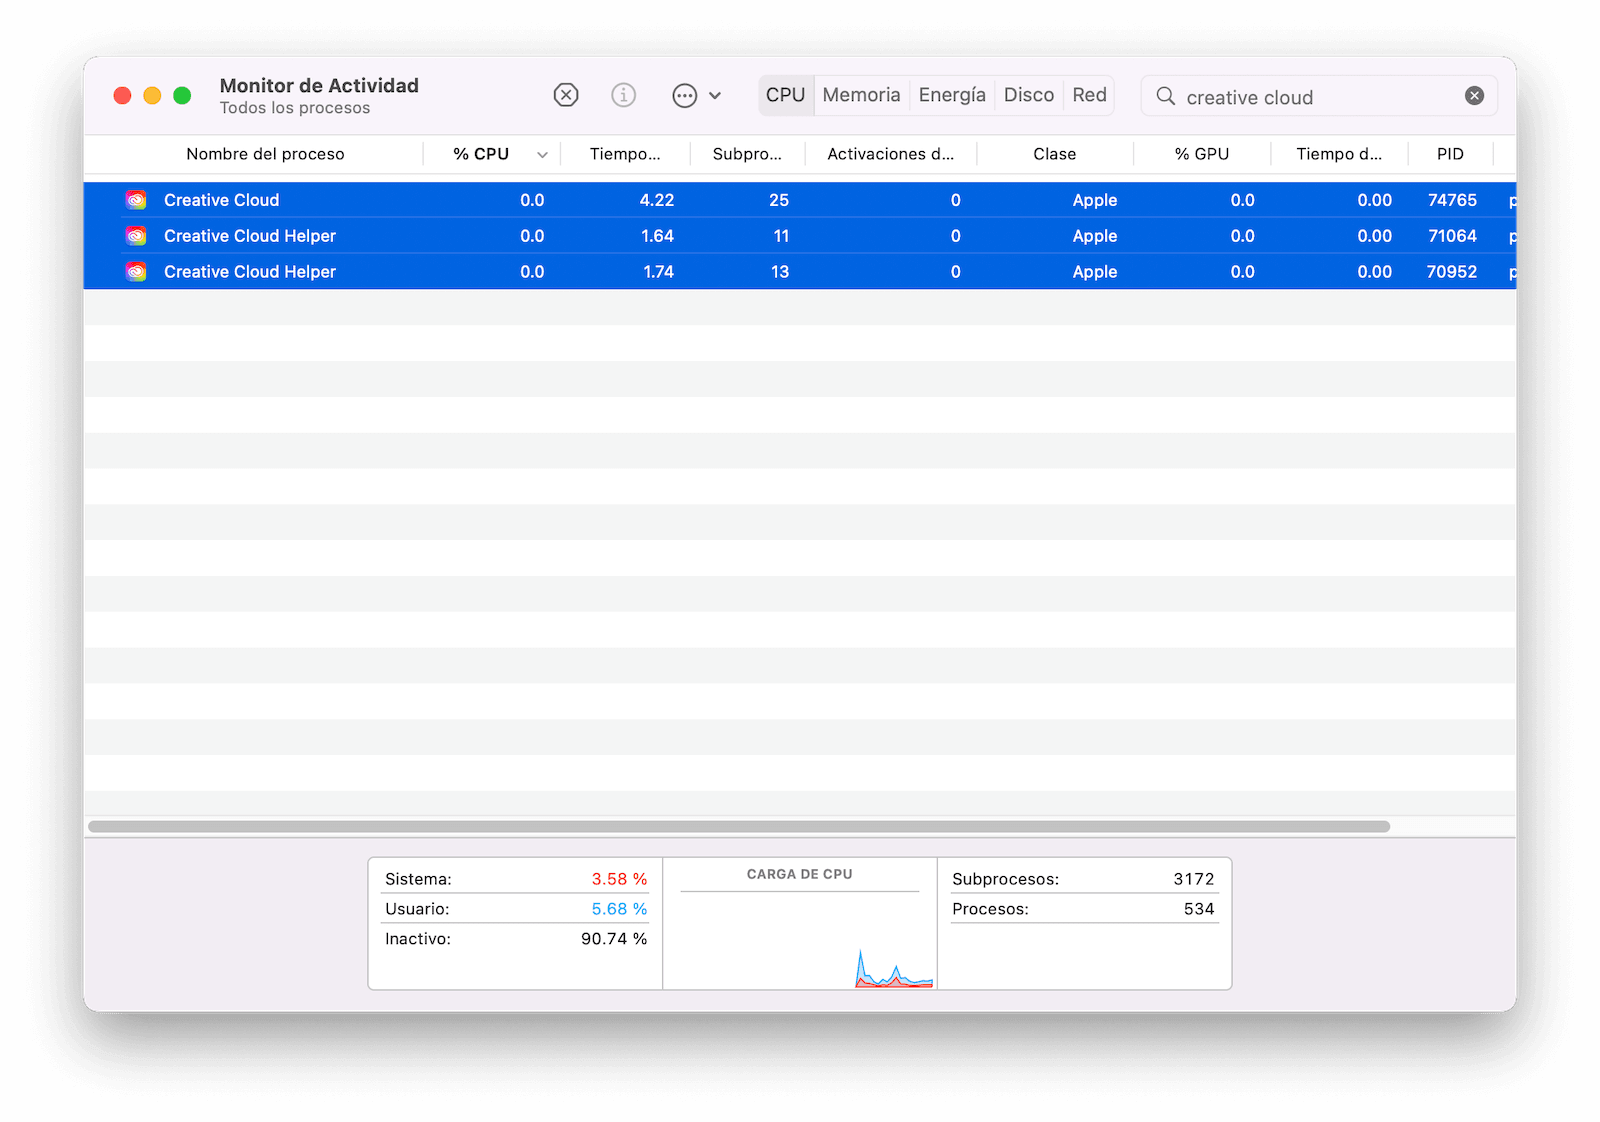This screenshot has width=1600, height=1122.
Task: Clear the search field with the X button
Action: pos(1474,96)
